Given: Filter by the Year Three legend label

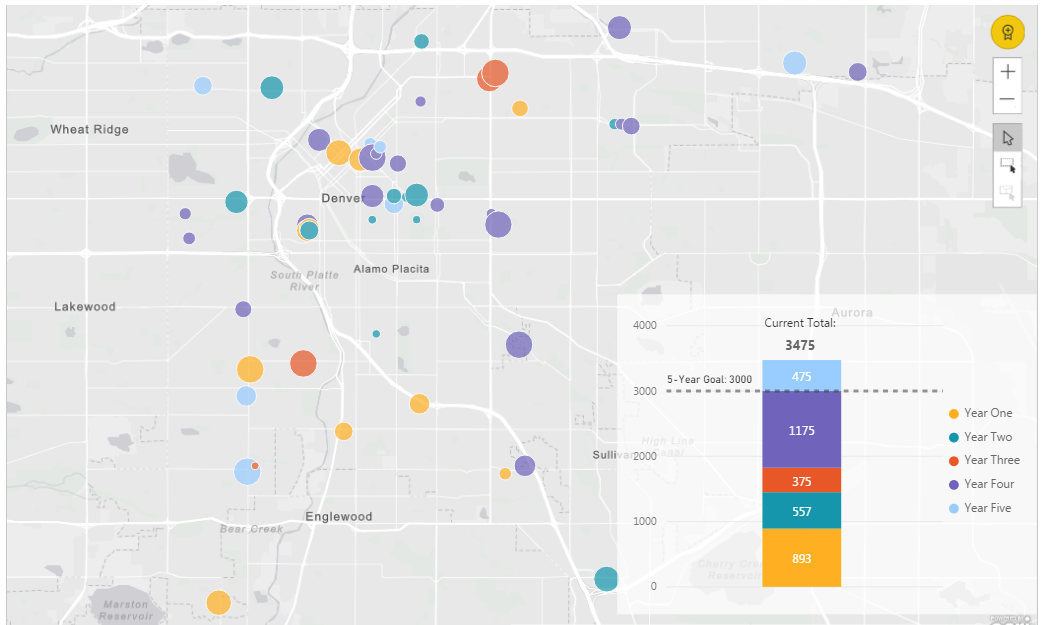Looking at the screenshot, I should click(x=992, y=460).
